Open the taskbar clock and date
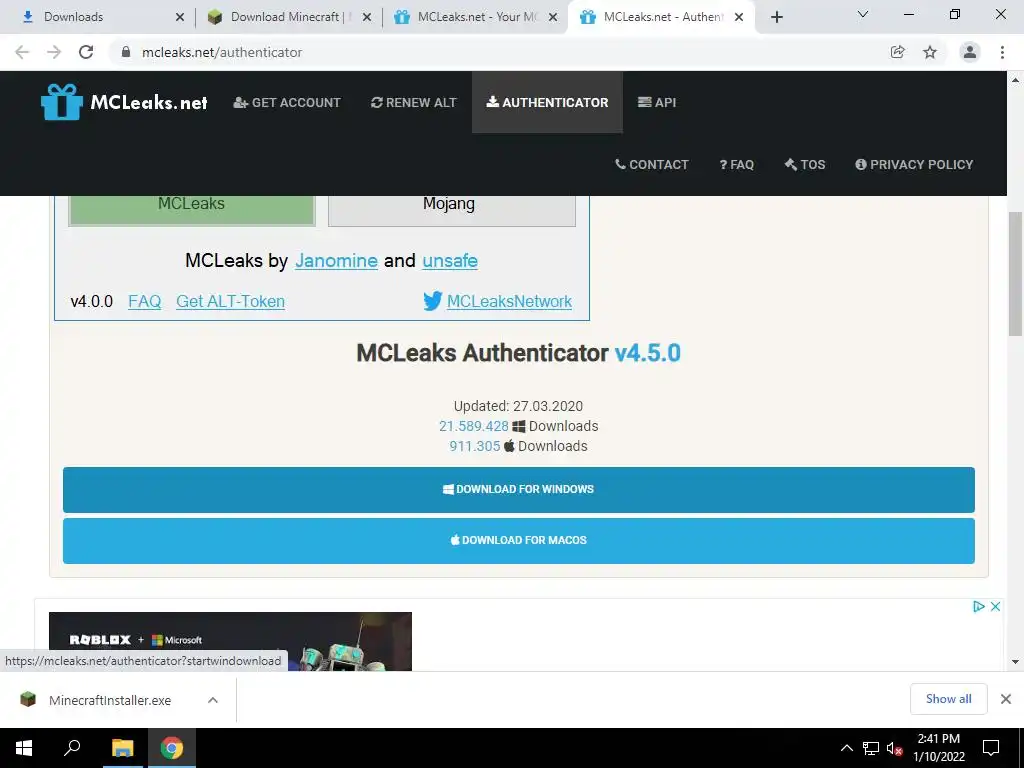Viewport: 1024px width, 768px height. [x=938, y=748]
